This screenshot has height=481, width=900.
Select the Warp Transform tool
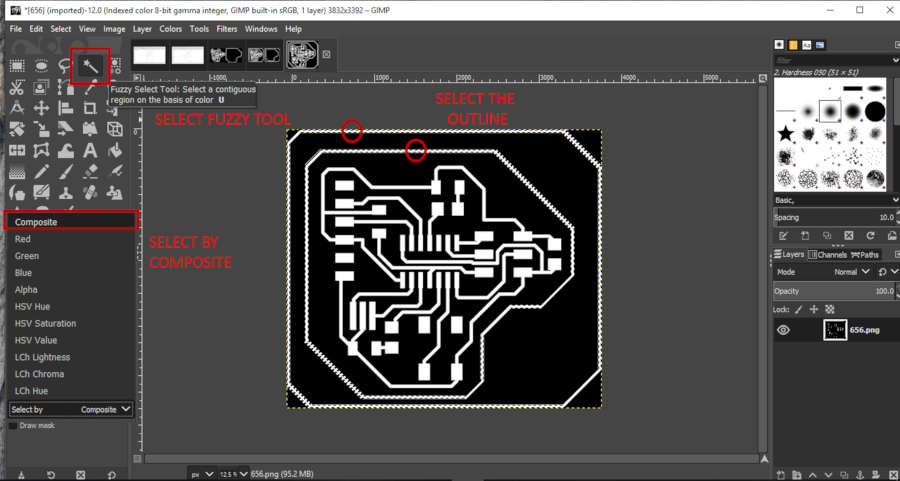[65, 151]
